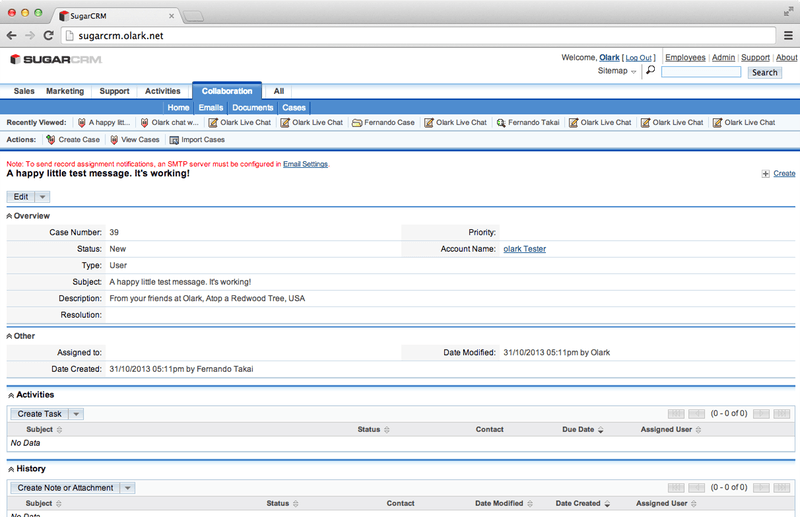
Task: Click the search text field at top right
Action: [701, 72]
